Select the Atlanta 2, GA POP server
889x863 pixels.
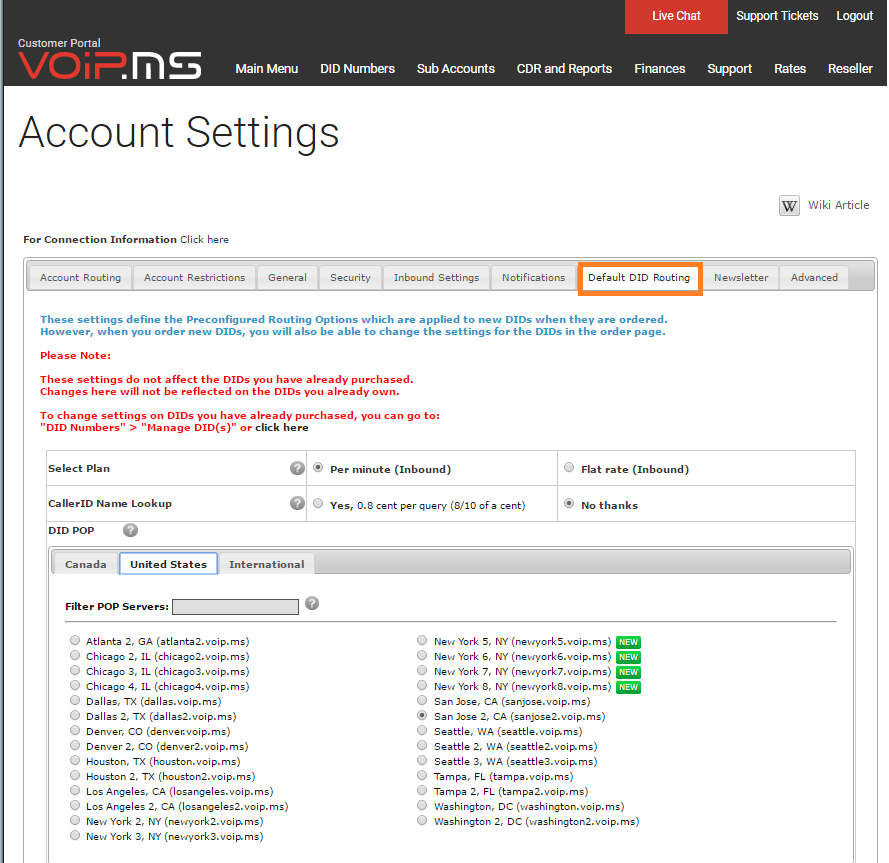75,640
